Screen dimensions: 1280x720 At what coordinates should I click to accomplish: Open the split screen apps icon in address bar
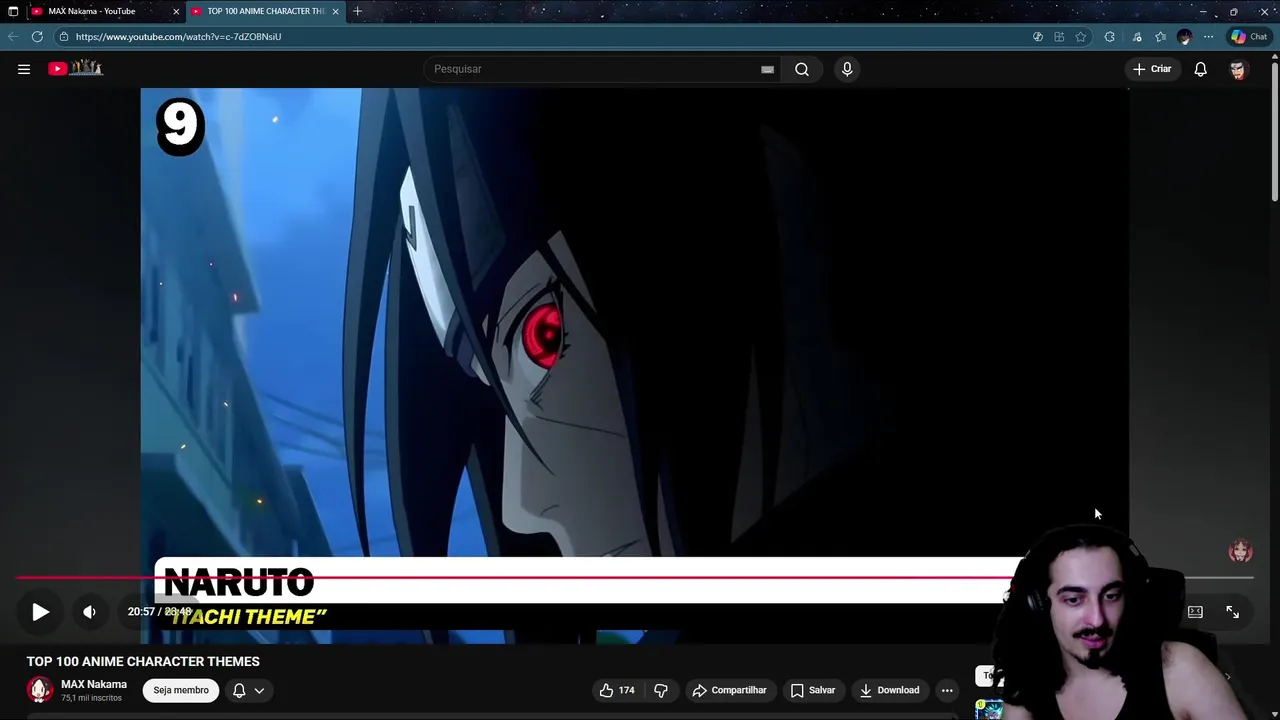click(x=1059, y=37)
